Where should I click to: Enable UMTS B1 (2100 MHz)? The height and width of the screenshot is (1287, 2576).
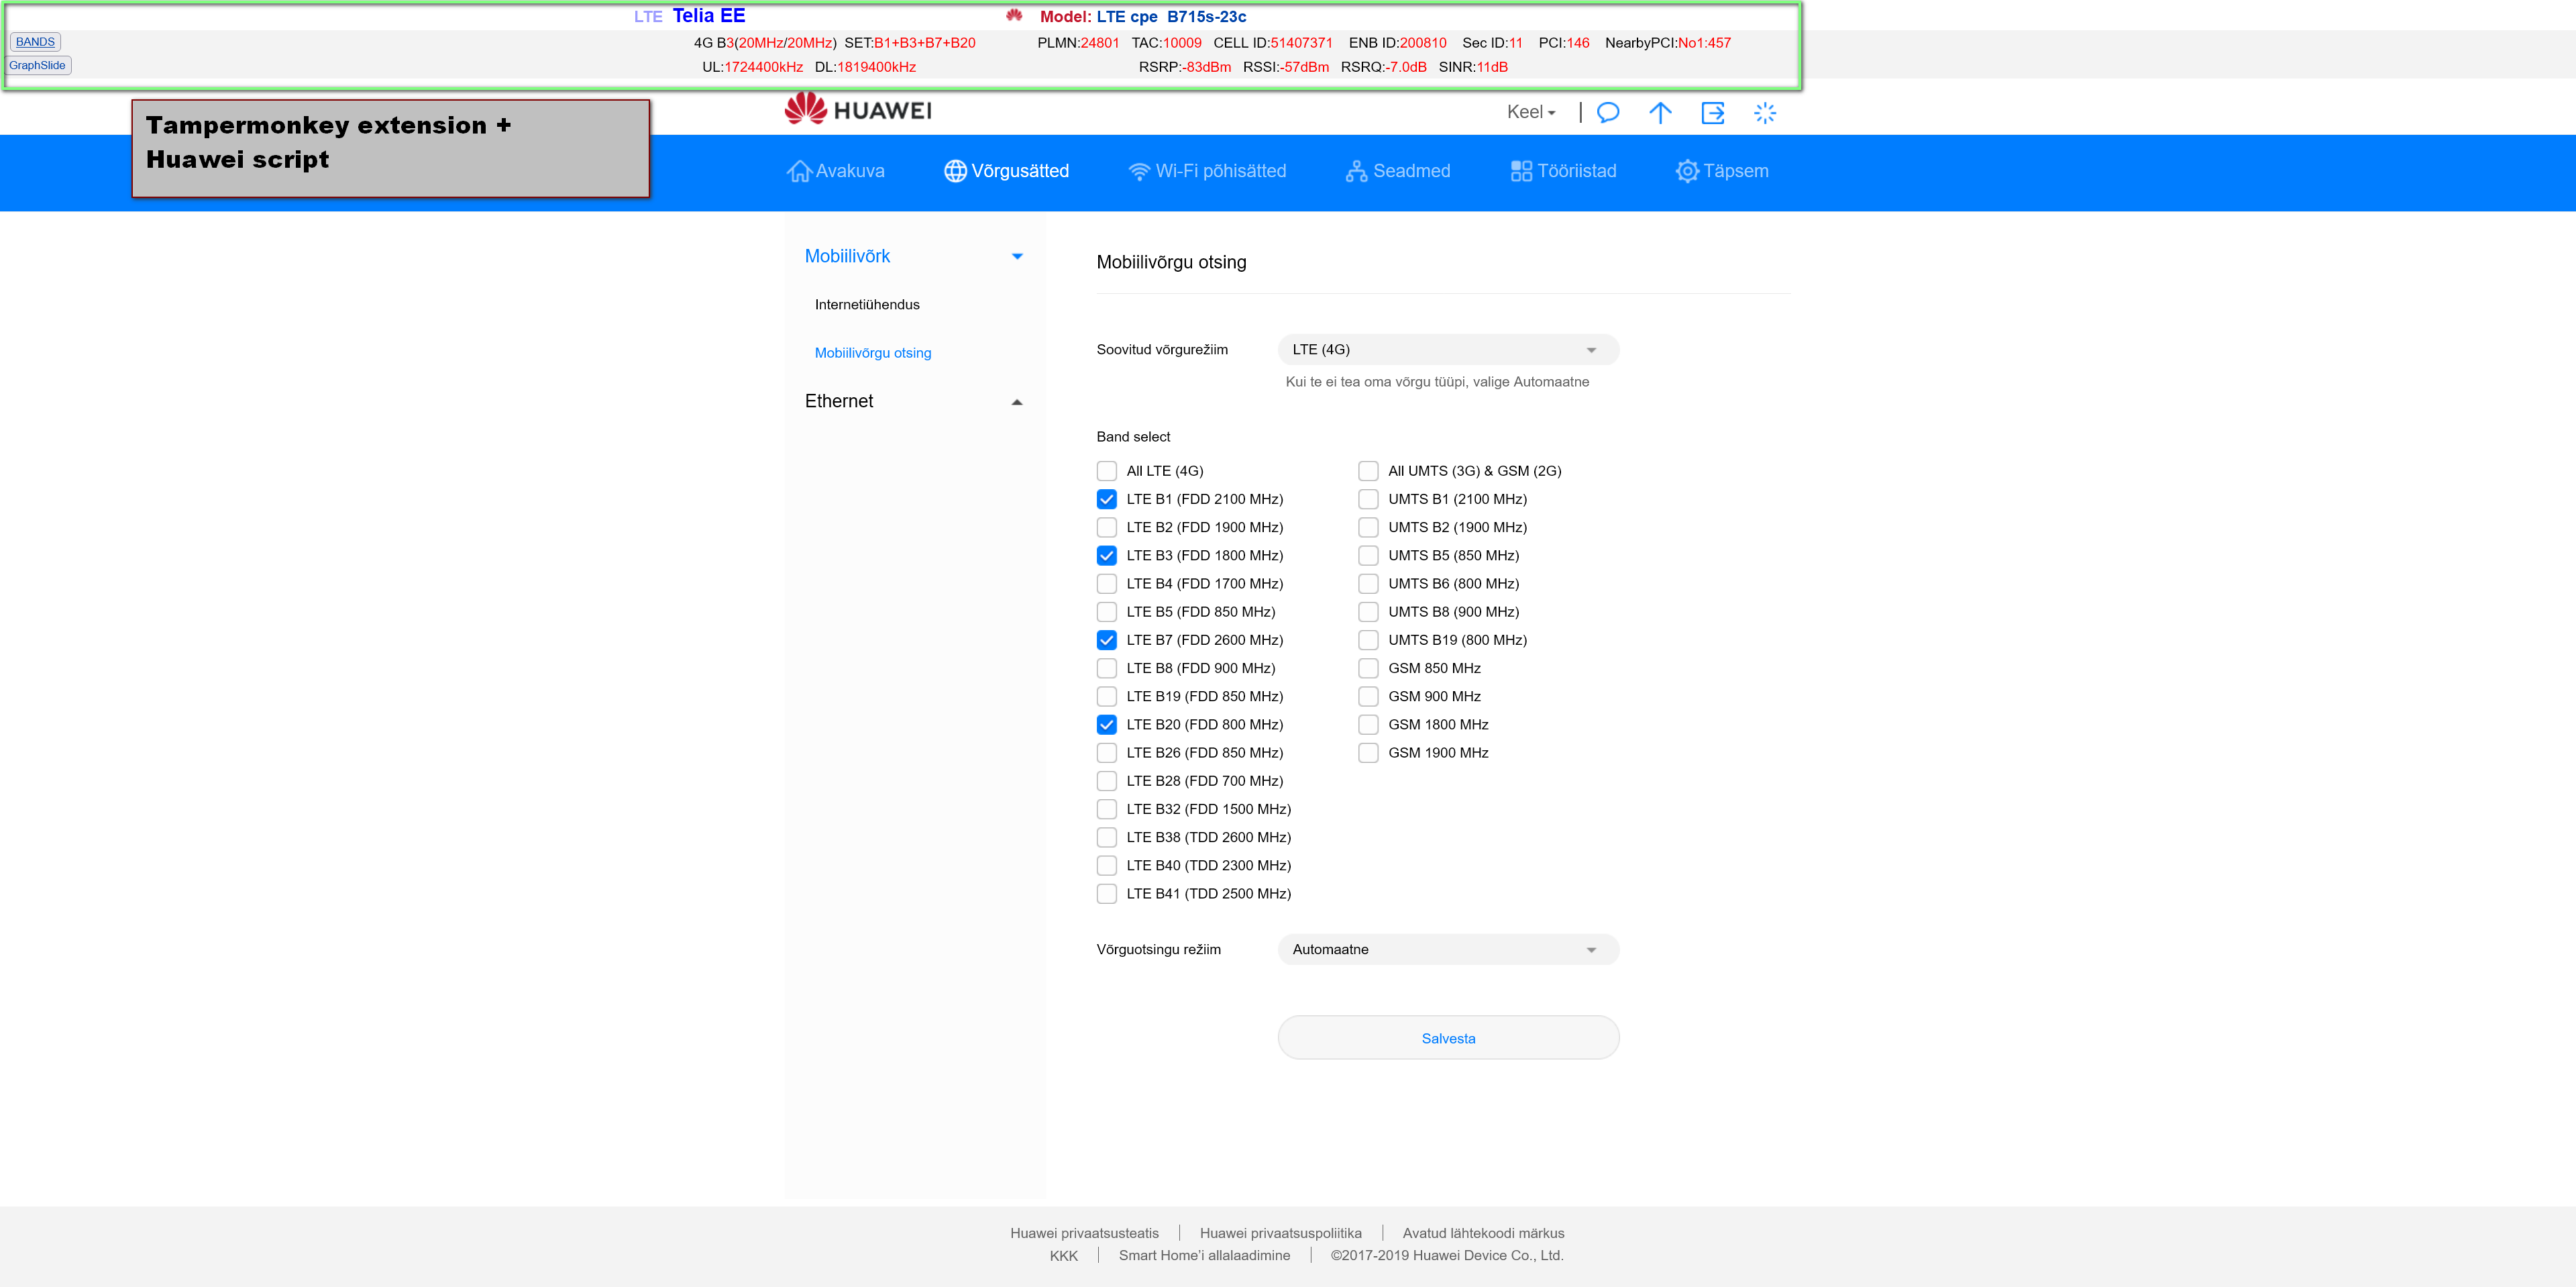click(x=1369, y=499)
